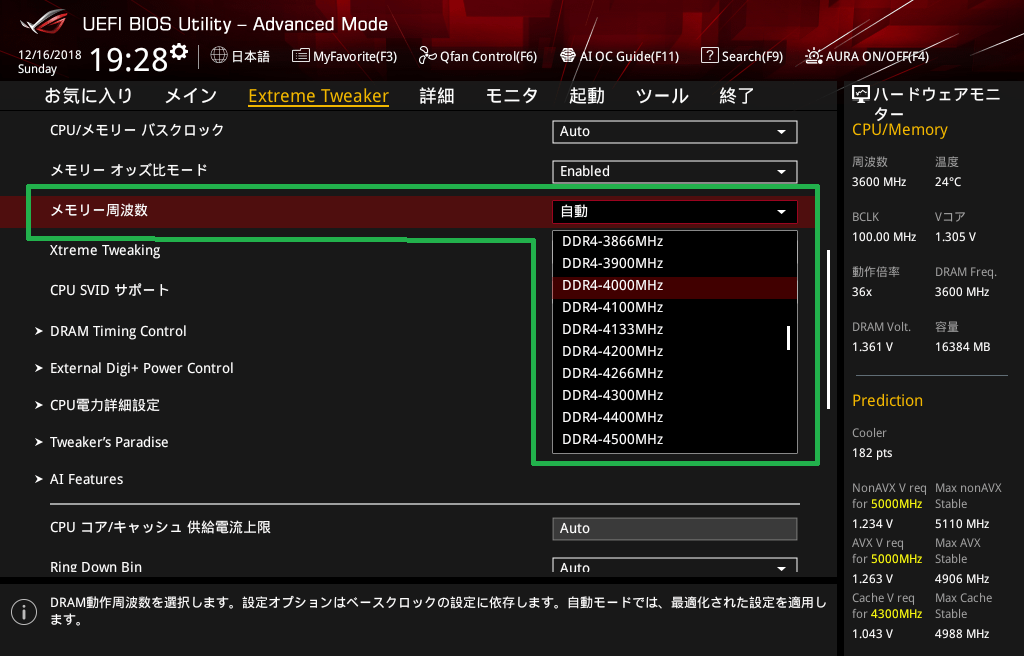Switch to お気に入り tab
Screen dimensions: 1024x656
click(x=89, y=96)
